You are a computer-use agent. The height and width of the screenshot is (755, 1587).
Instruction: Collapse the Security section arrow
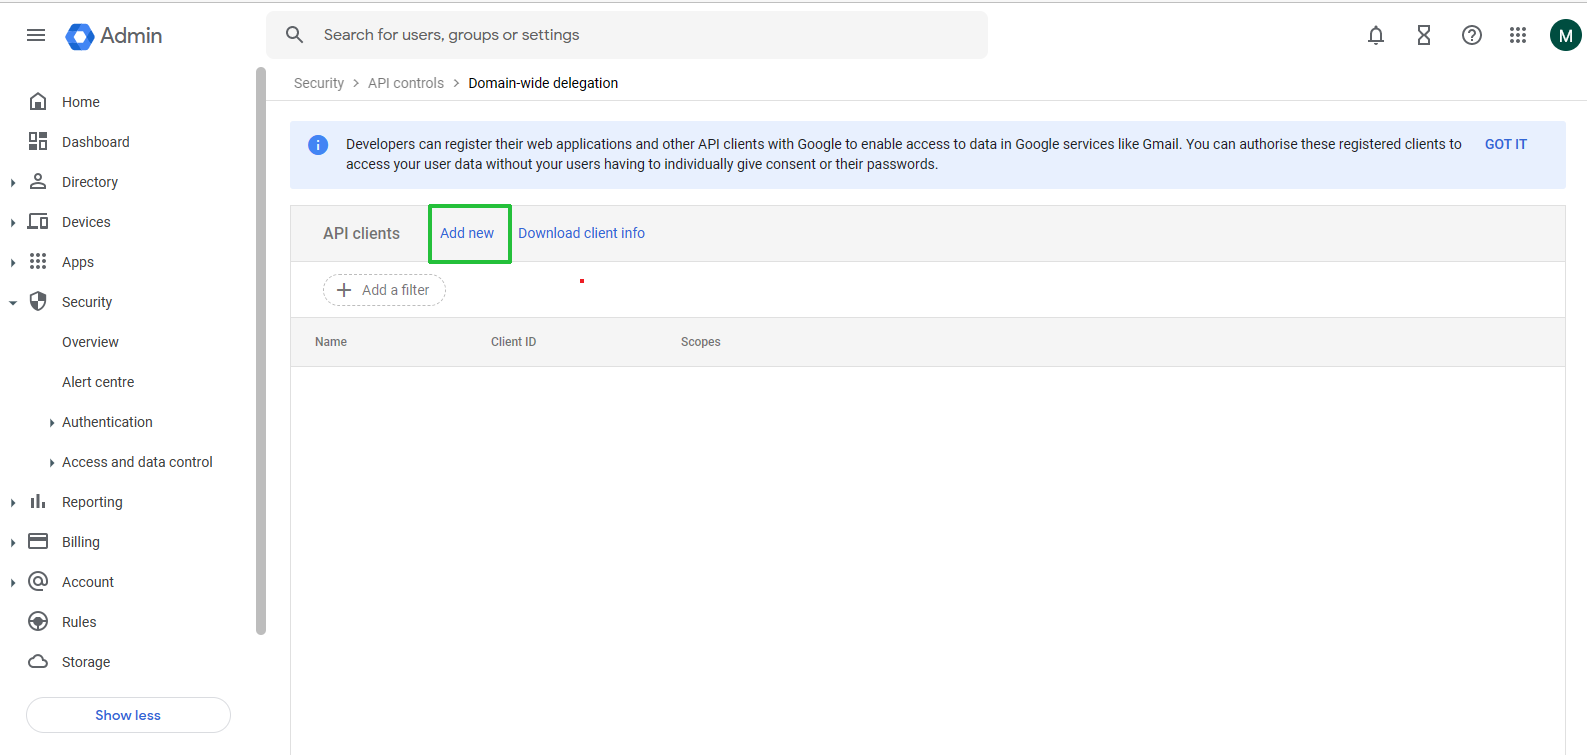coord(13,302)
